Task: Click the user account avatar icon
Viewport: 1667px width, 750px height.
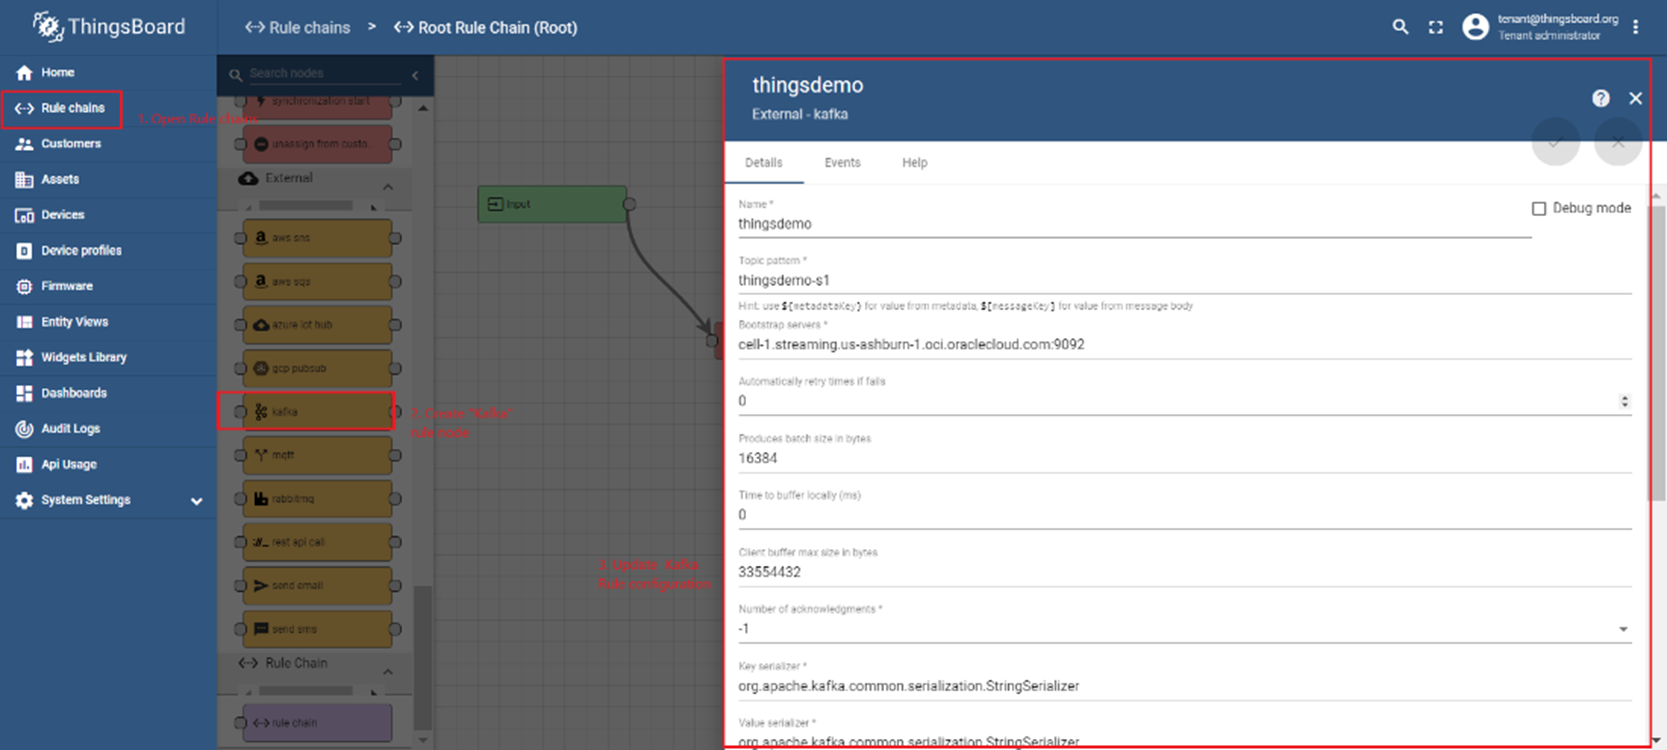Action: click(x=1475, y=27)
